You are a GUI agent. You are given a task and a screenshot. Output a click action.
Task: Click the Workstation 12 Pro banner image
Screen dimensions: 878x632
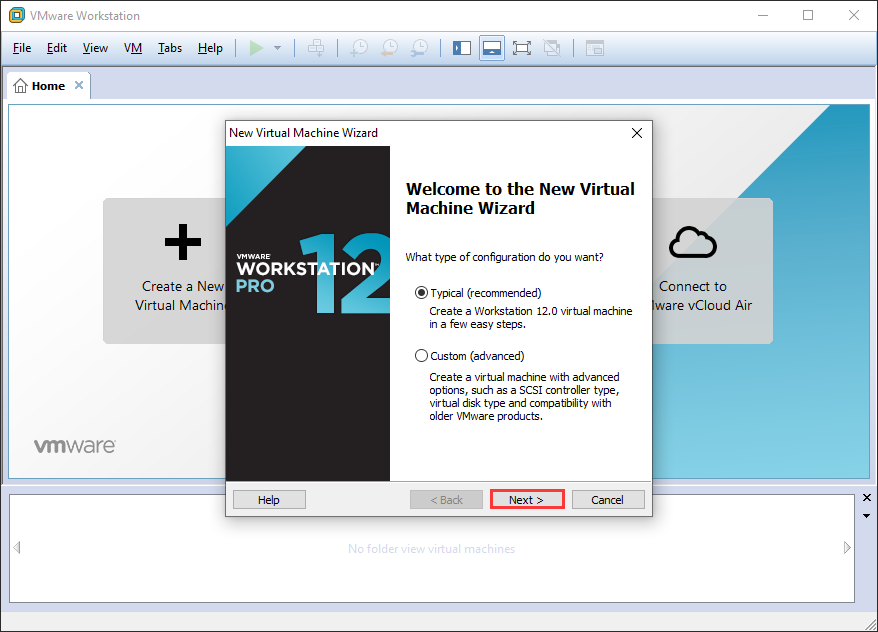point(308,313)
